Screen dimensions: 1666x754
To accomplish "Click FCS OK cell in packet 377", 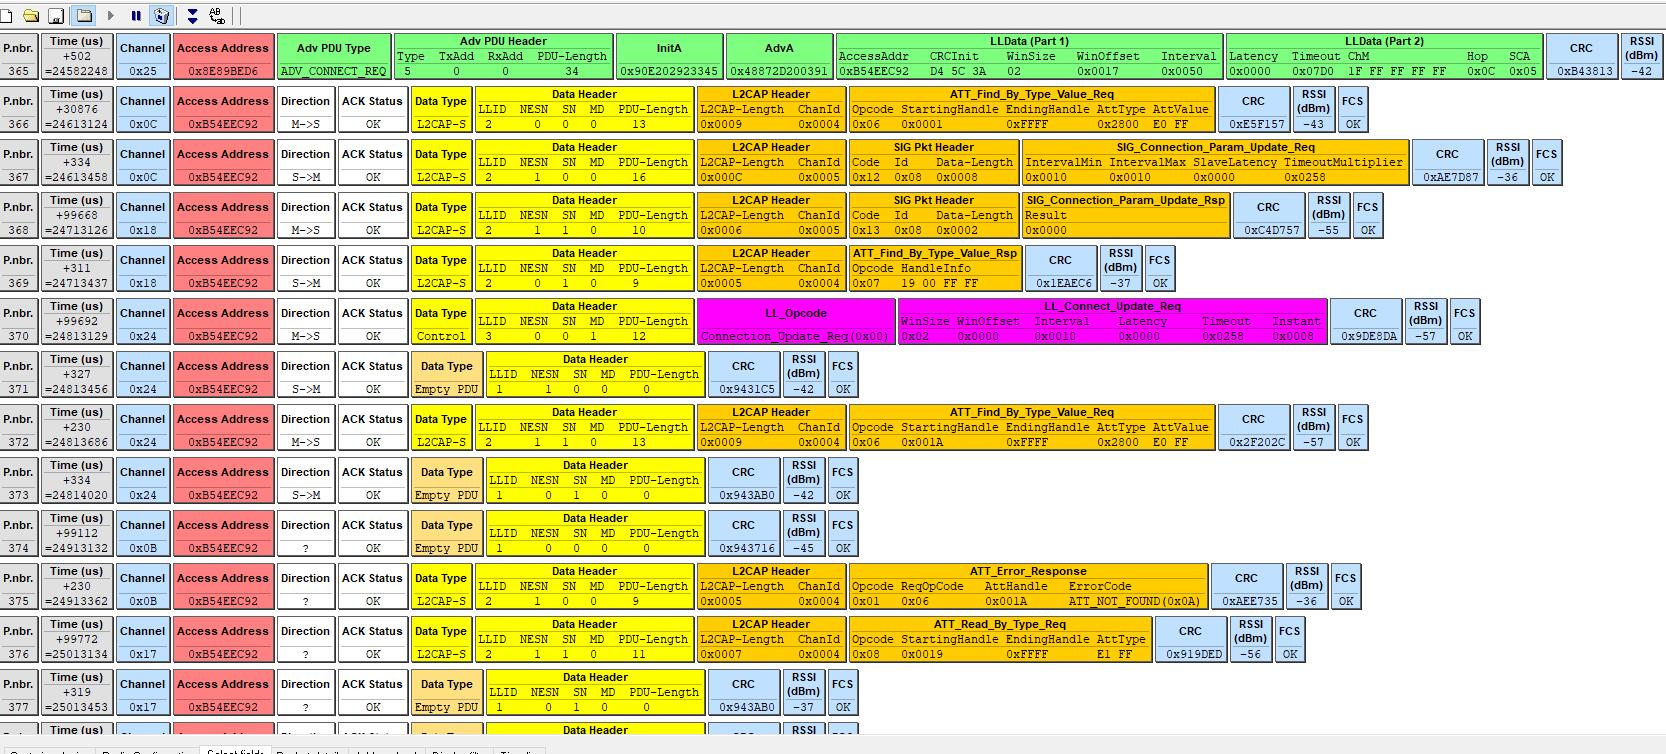I will pyautogui.click(x=843, y=692).
